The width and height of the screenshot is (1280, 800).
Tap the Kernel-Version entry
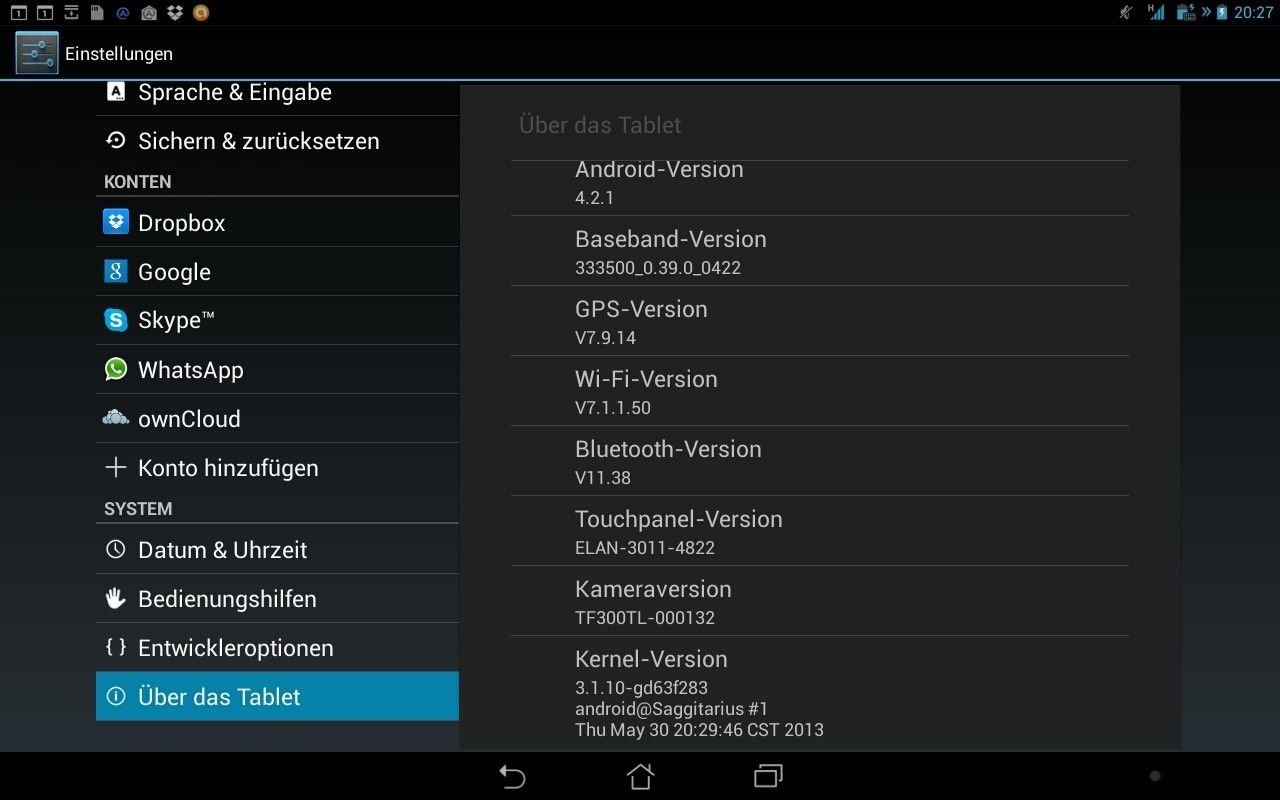[820, 692]
